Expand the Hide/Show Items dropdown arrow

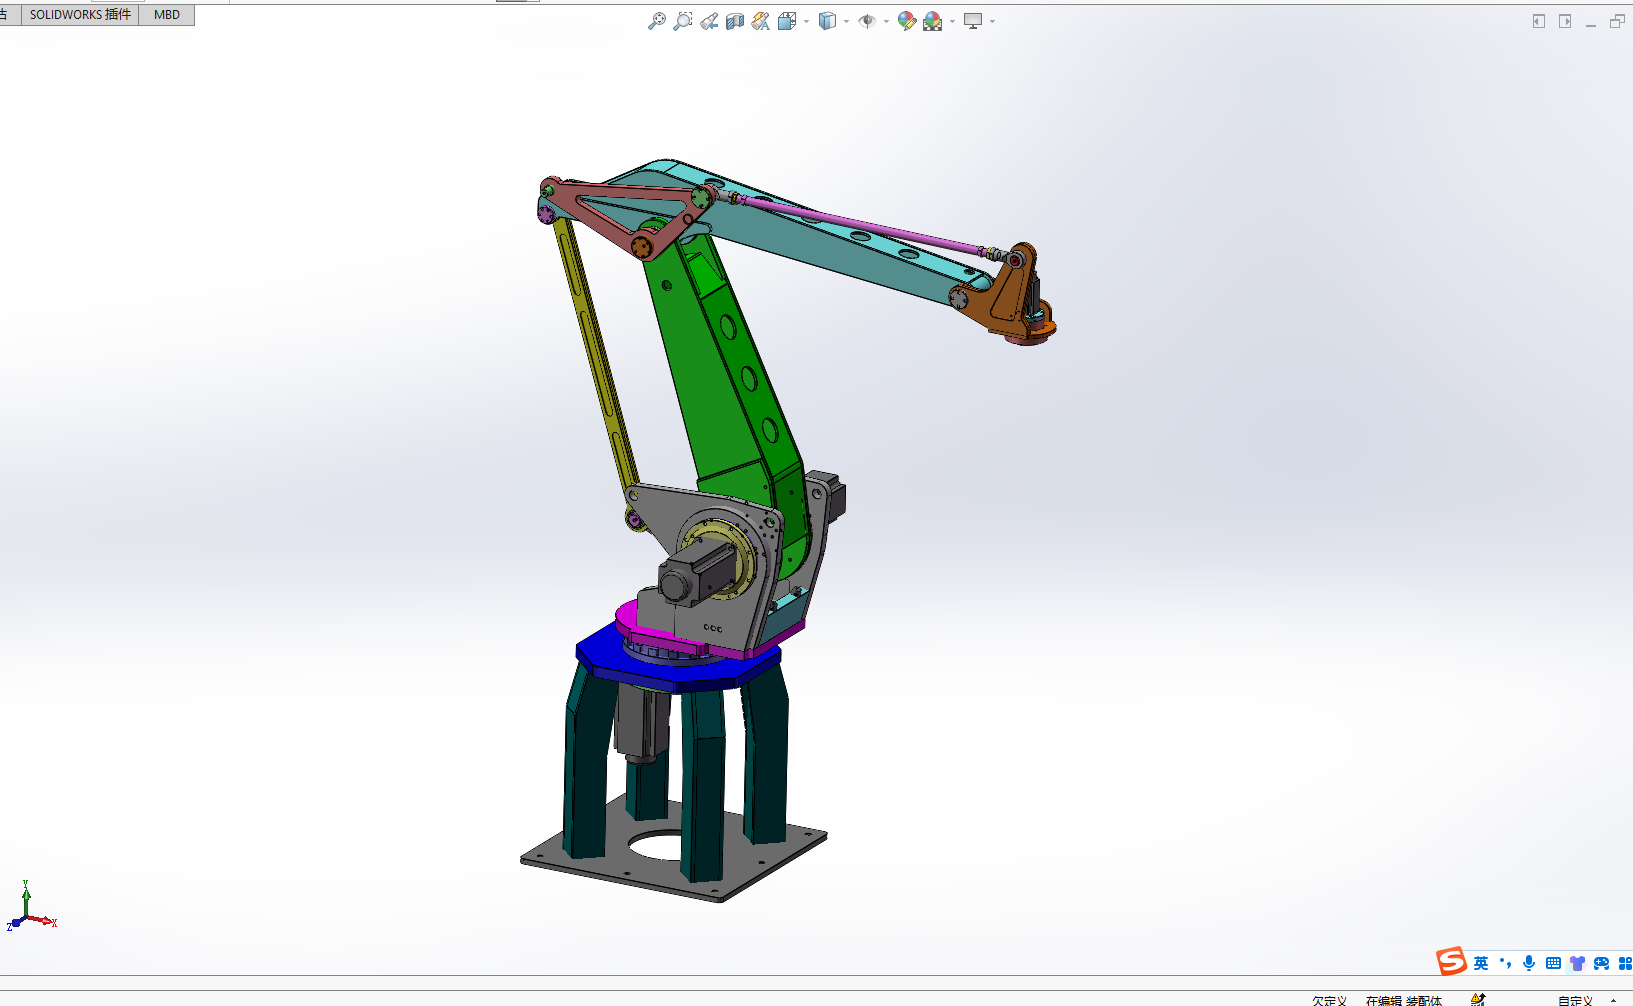886,21
